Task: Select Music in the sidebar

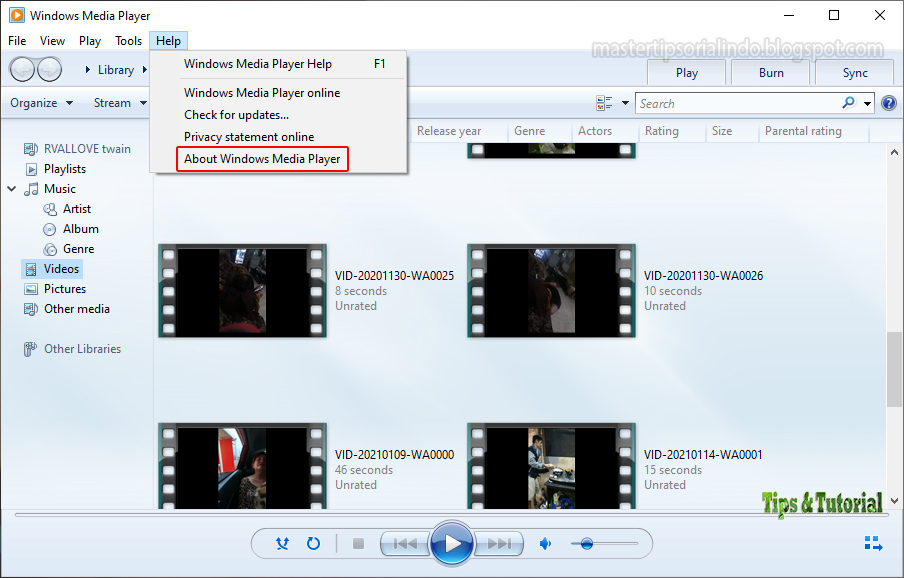Action: pos(50,189)
